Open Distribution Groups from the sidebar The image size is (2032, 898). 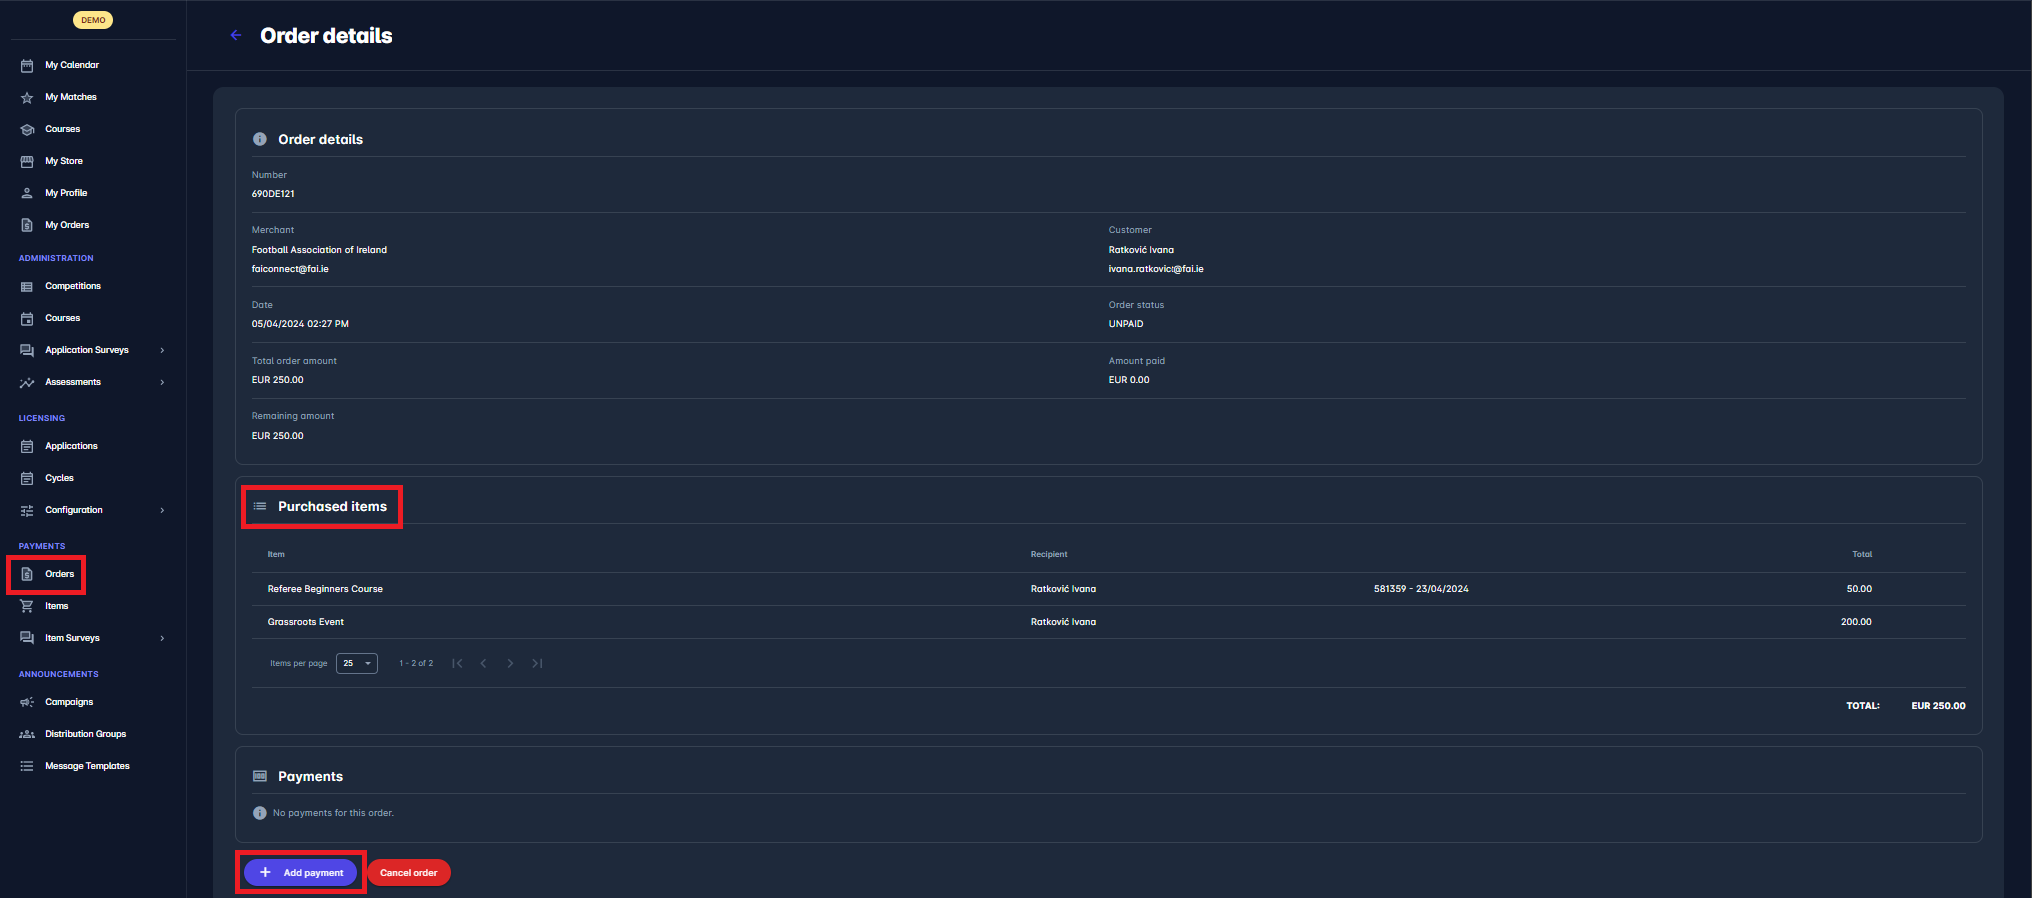[x=85, y=734]
